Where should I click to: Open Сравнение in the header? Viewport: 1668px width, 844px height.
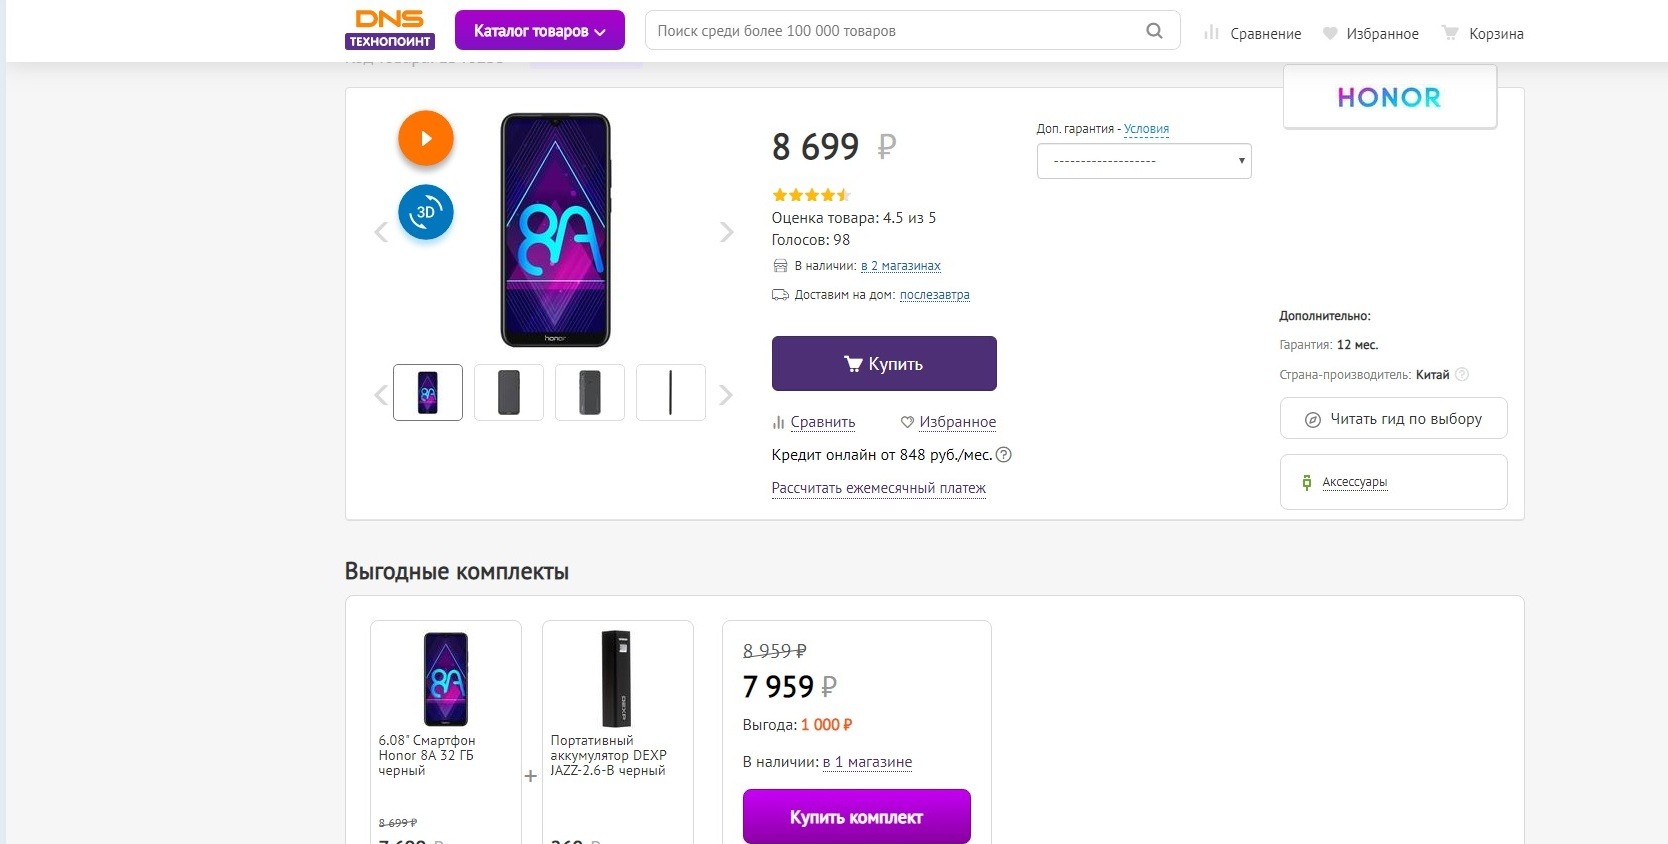coord(1252,33)
